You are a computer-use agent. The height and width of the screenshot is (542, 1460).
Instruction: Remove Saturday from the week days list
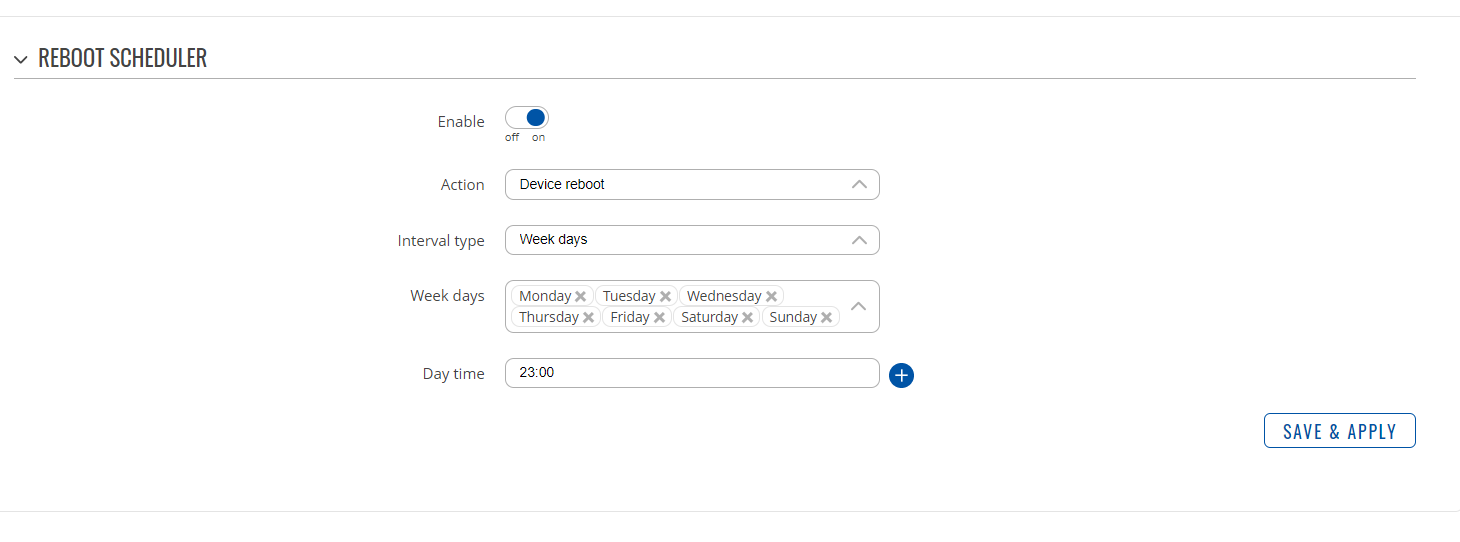(747, 317)
